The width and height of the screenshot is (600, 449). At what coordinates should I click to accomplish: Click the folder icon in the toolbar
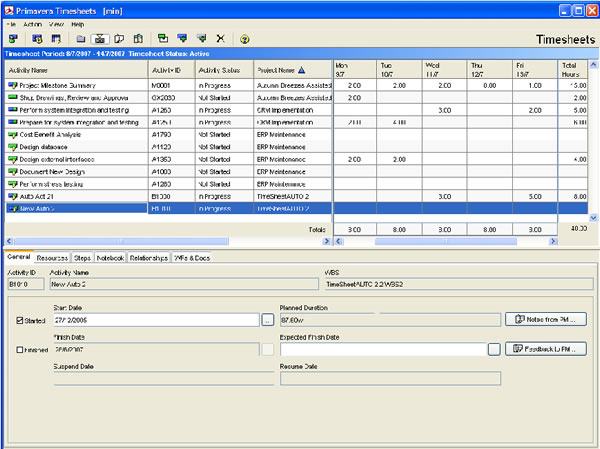point(82,38)
